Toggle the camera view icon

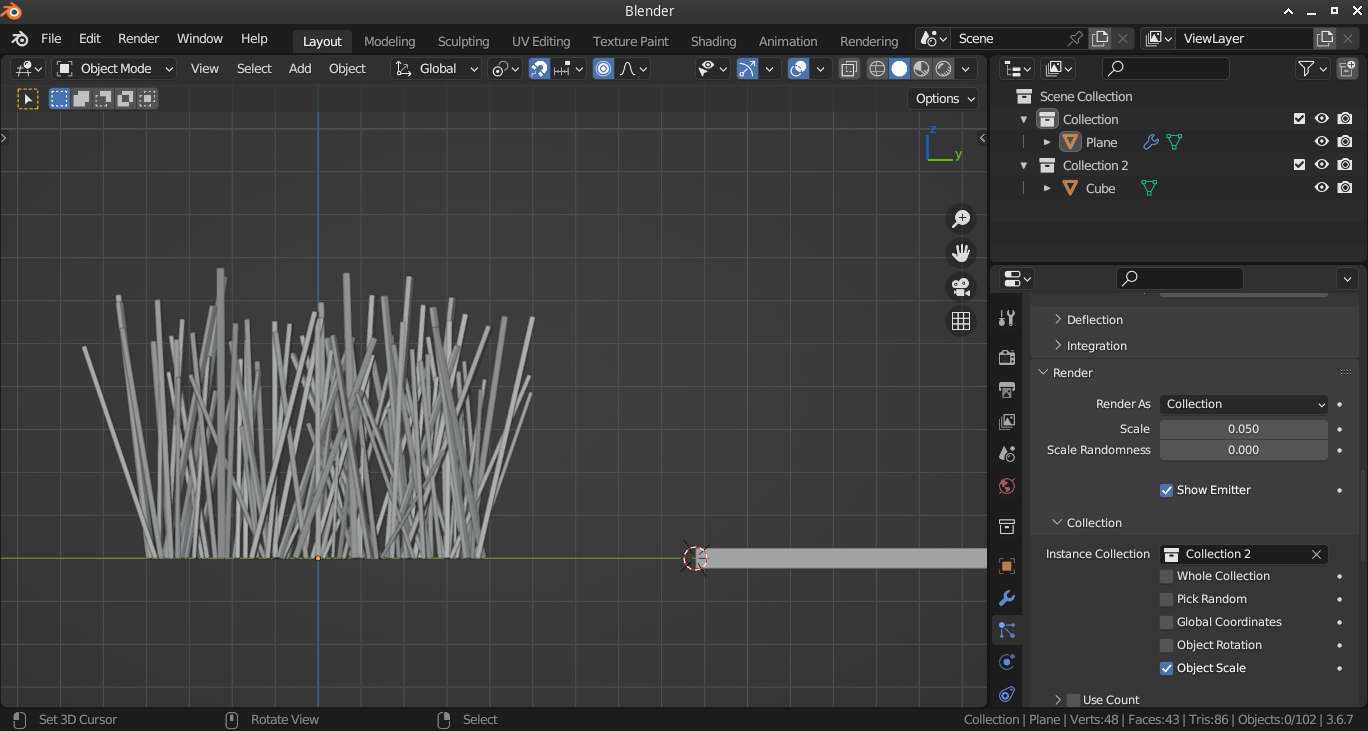pos(961,287)
